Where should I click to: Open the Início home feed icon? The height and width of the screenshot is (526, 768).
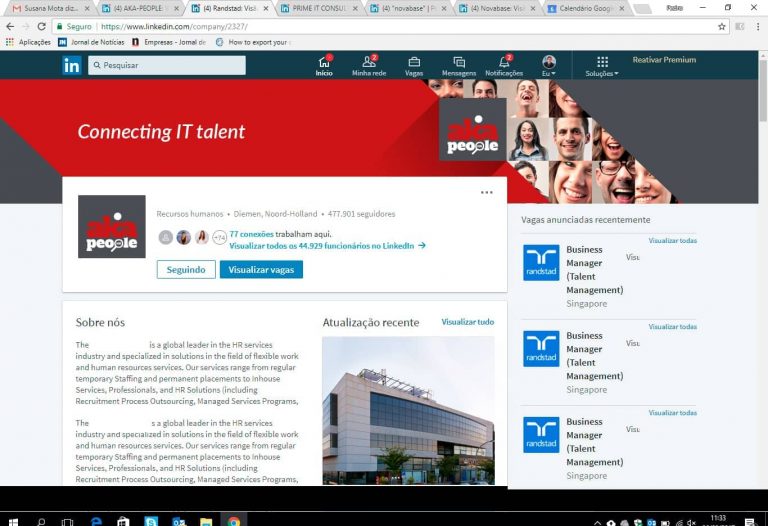(324, 66)
